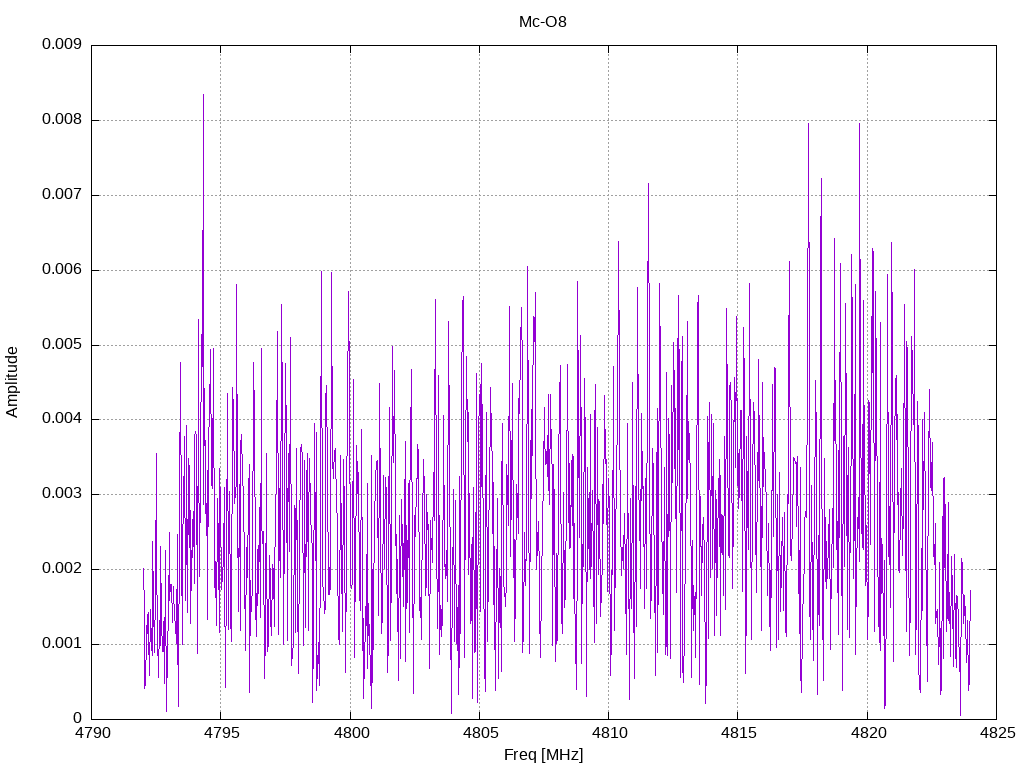The width and height of the screenshot is (1024, 768).
Task: Click the 4825 x-axis tick label
Action: [997, 733]
